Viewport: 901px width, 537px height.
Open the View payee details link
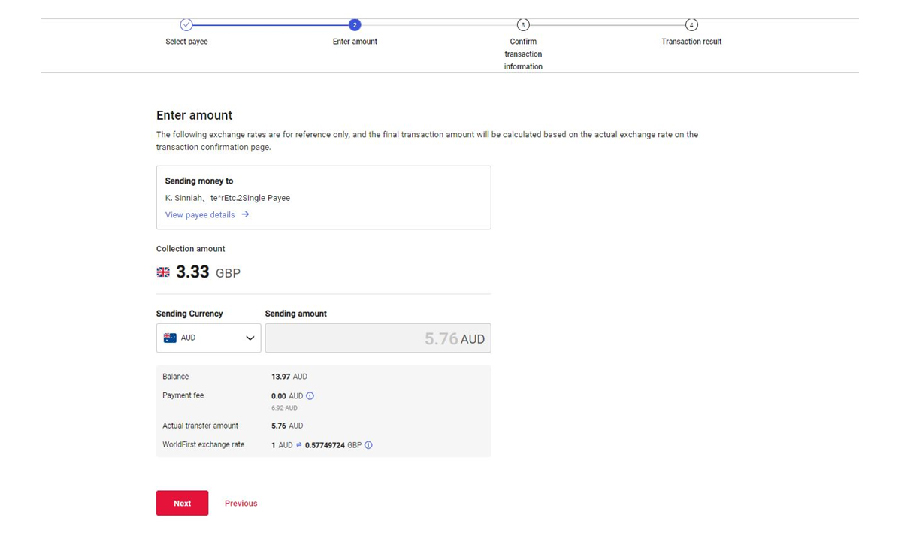(x=200, y=214)
